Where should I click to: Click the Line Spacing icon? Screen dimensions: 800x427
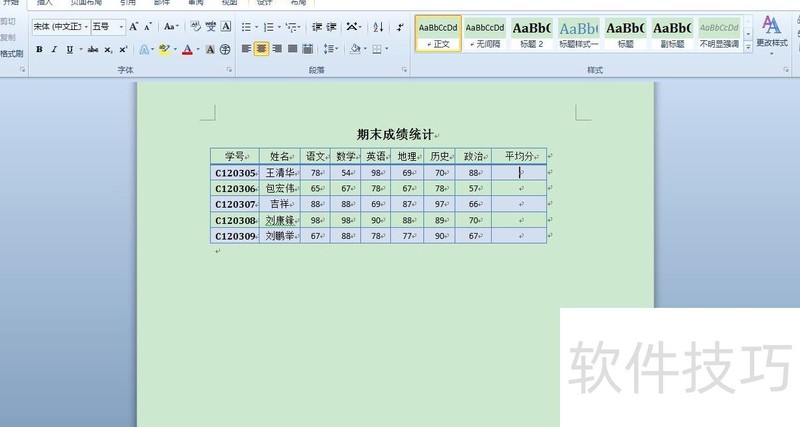click(x=328, y=49)
